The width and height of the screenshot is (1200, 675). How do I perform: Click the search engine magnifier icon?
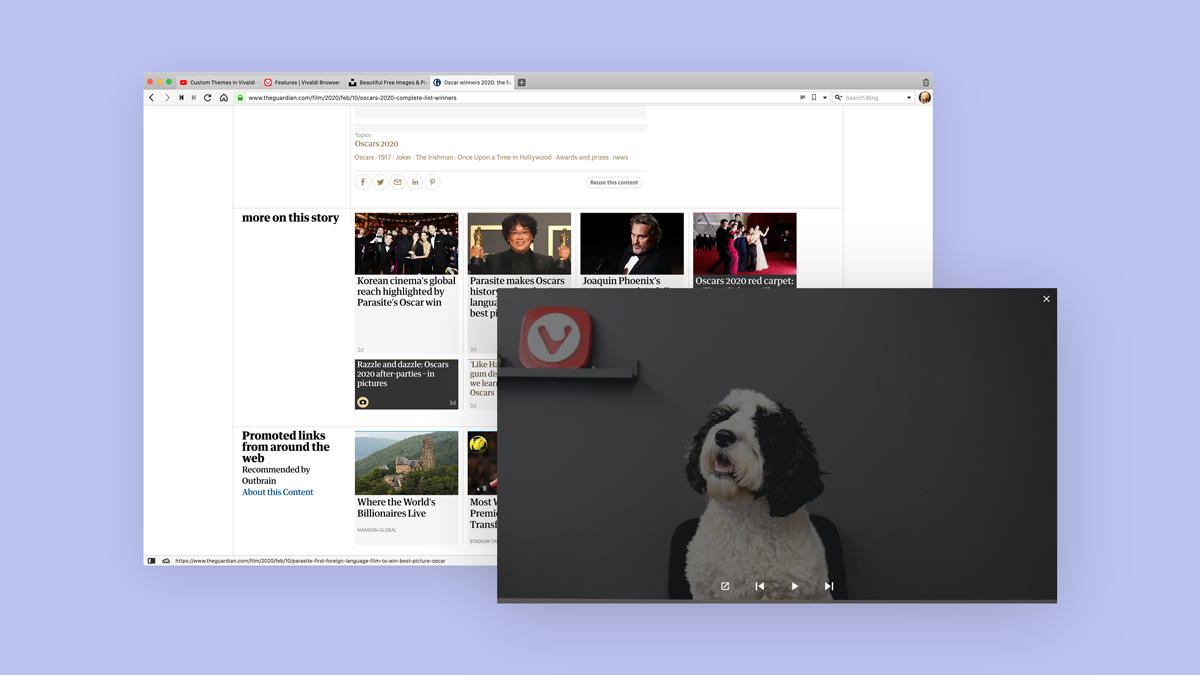pos(838,98)
